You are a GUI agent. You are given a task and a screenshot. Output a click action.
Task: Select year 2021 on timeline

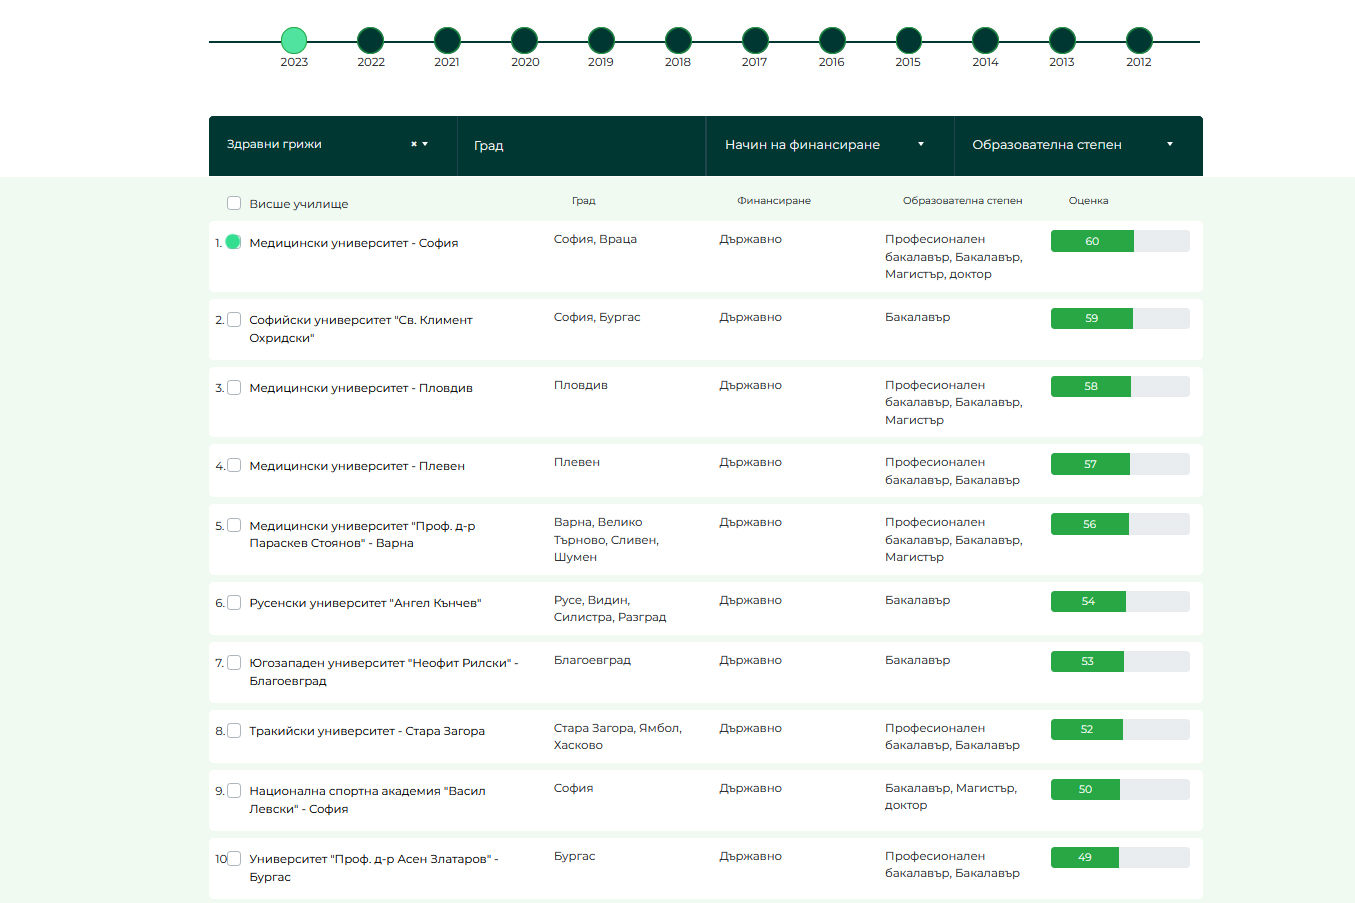pos(447,40)
